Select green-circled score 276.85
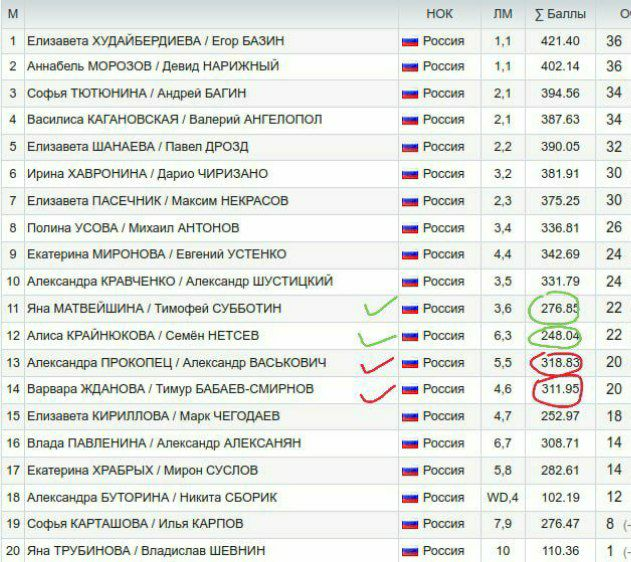Screen dimensions: 631x562 pos(559,308)
